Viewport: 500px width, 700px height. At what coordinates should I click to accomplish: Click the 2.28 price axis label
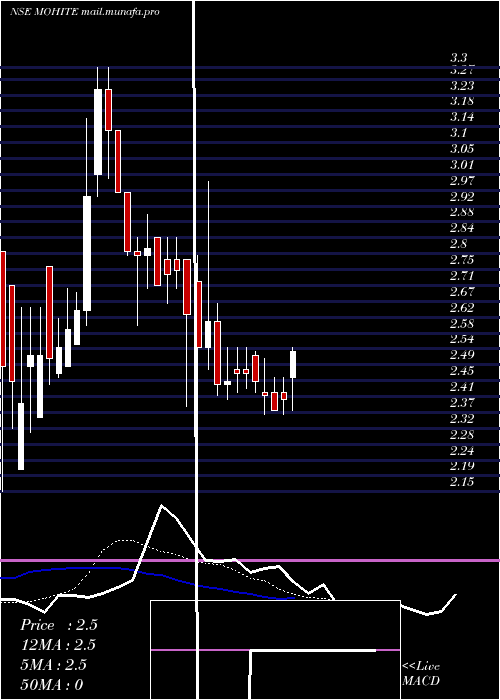(462, 435)
